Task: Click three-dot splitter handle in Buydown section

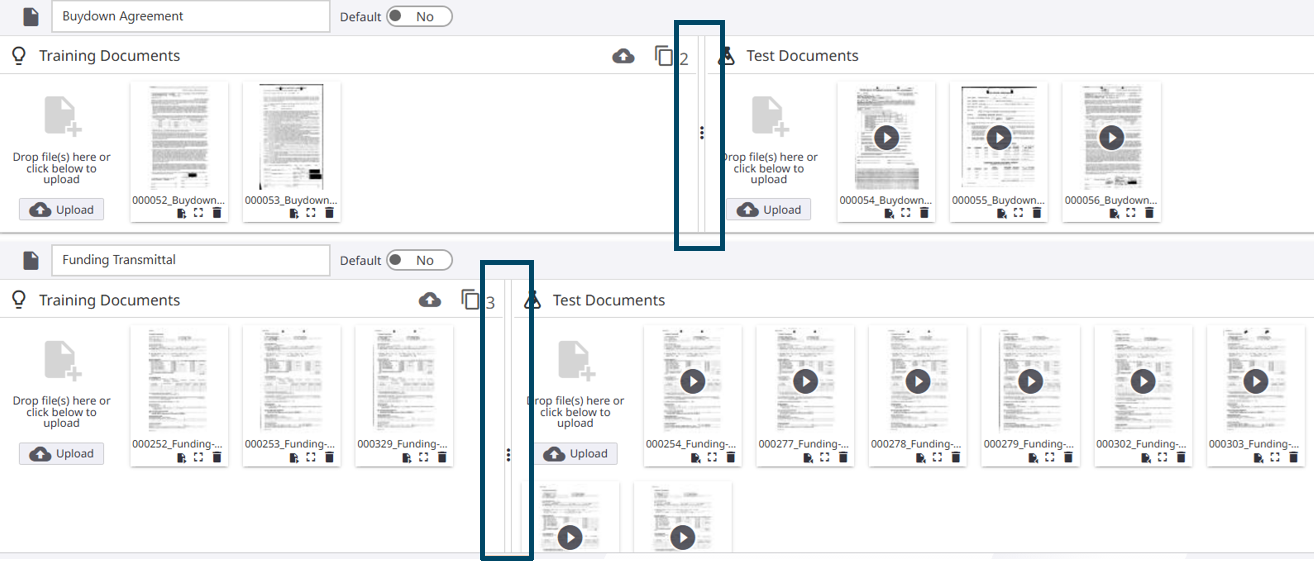Action: coord(702,132)
